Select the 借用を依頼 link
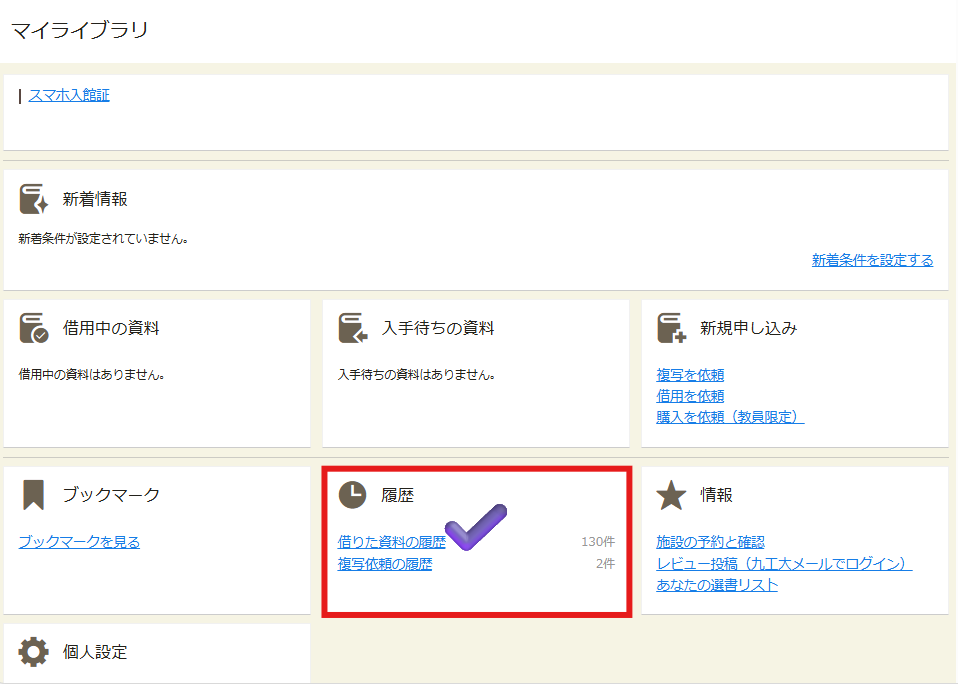This screenshot has width=958, height=684. coord(690,396)
